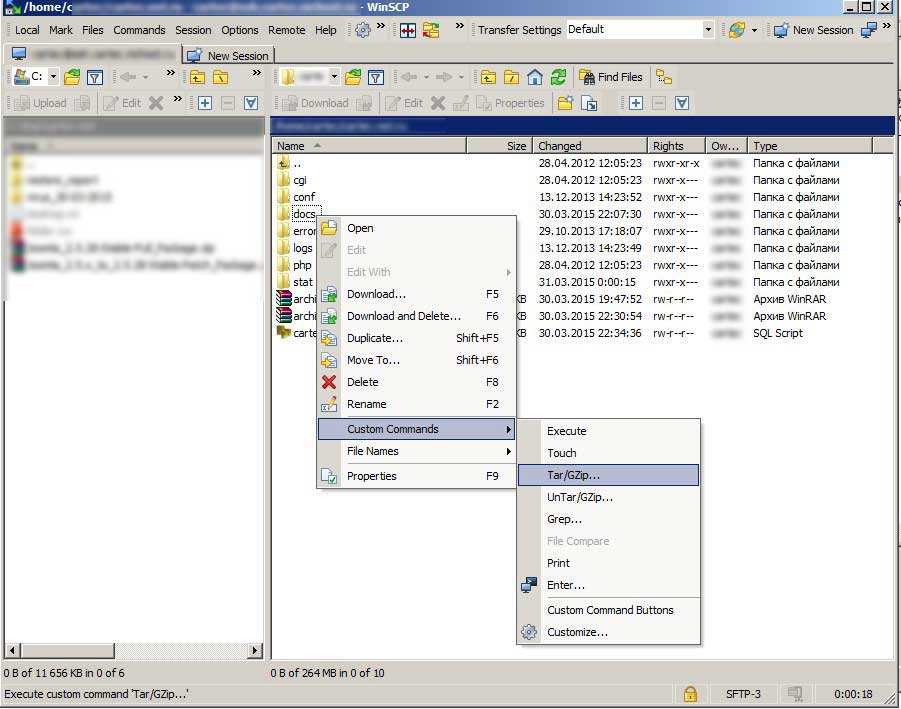Click the New Session toolbar button
The height and width of the screenshot is (709, 901).
tap(813, 30)
